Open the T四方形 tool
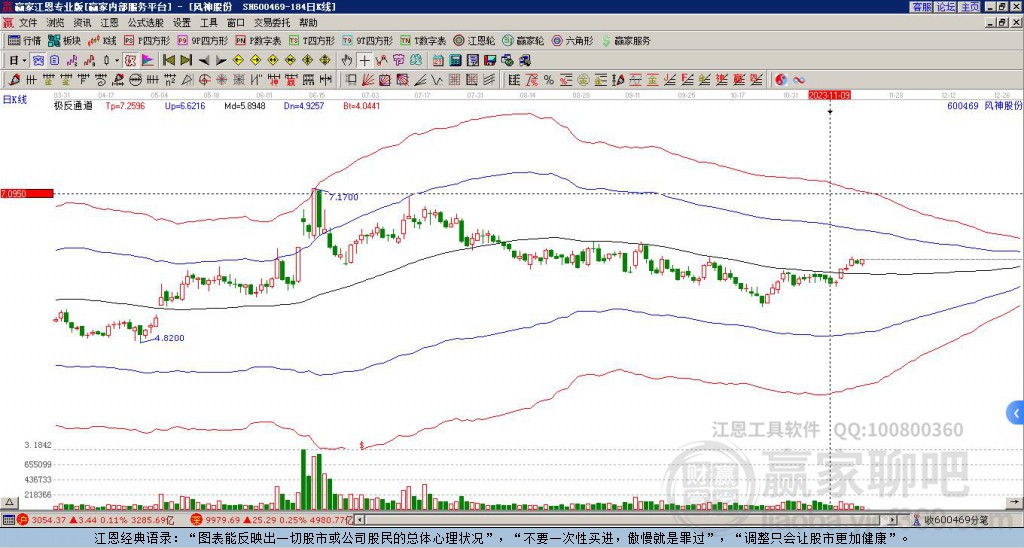Viewport: 1024px width, 548px height. click(x=312, y=40)
